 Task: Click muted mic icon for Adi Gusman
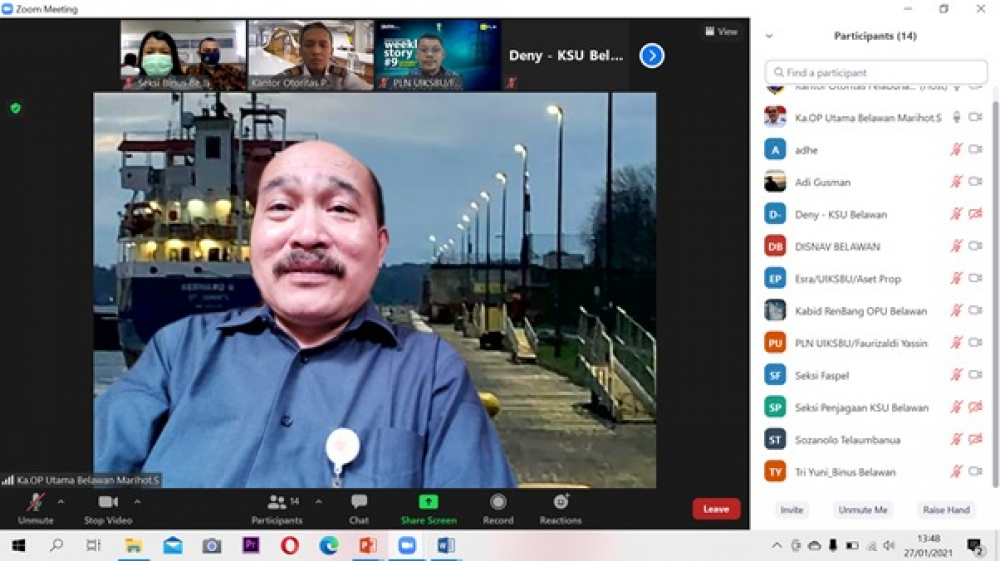click(956, 182)
